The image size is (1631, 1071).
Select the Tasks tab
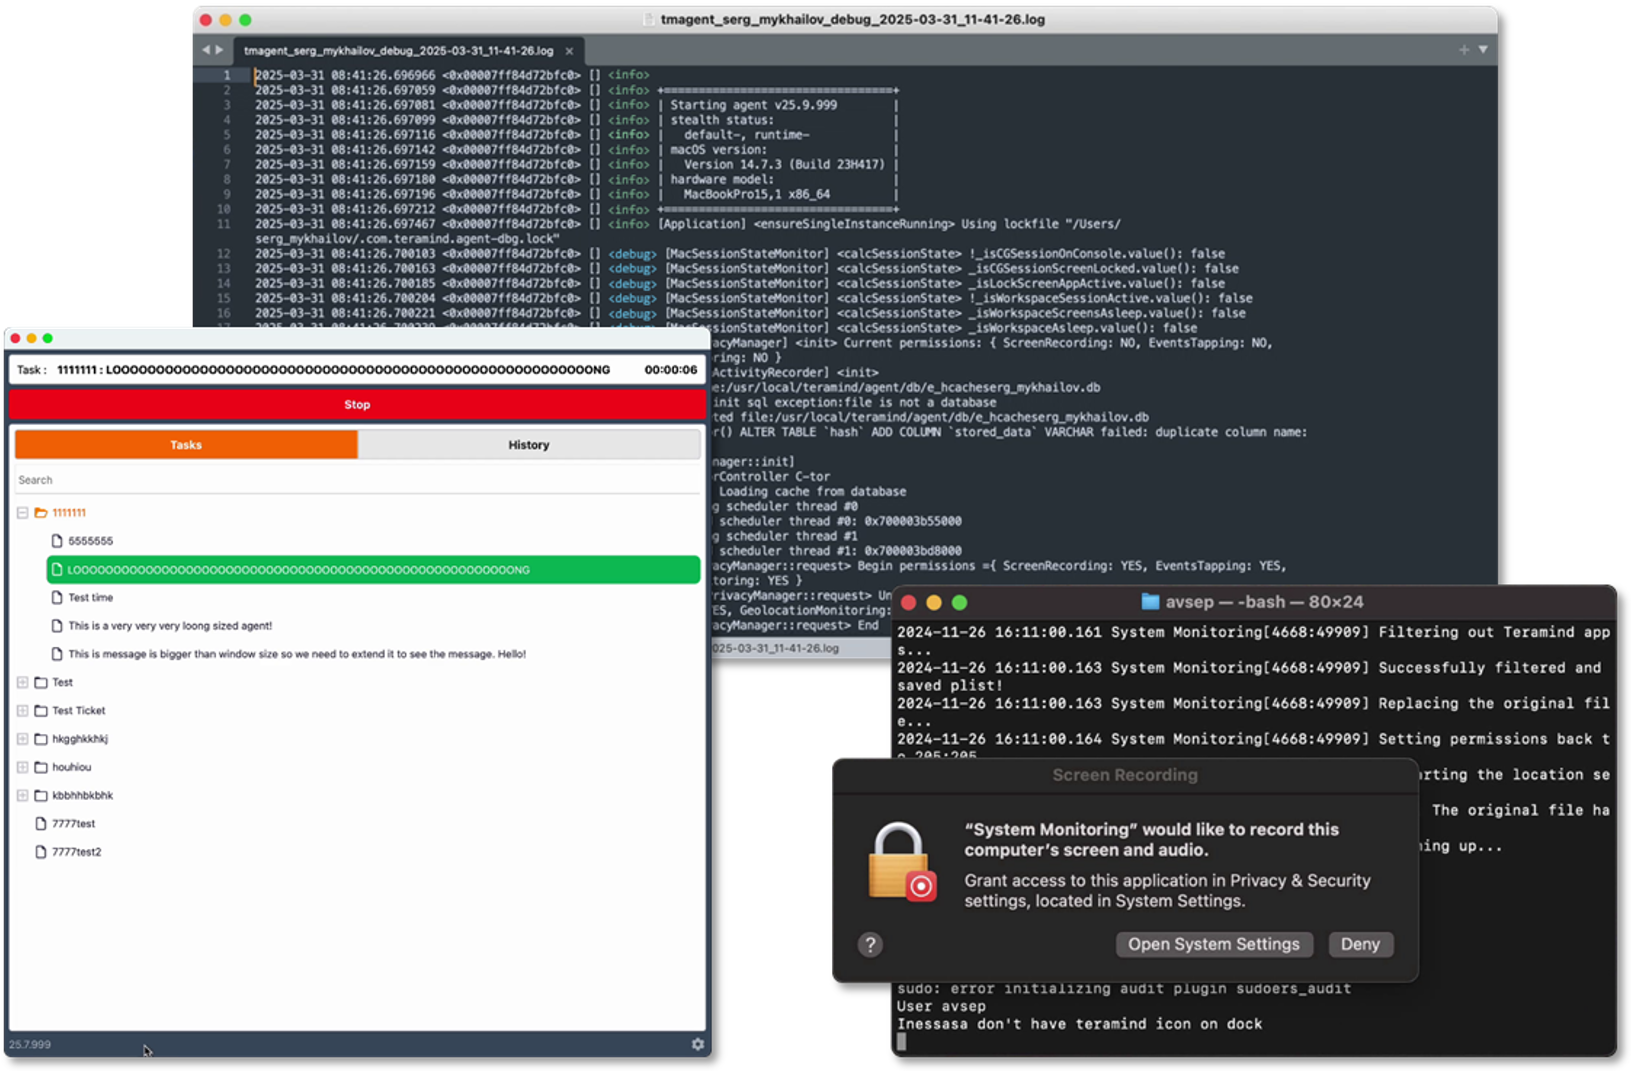pos(186,445)
